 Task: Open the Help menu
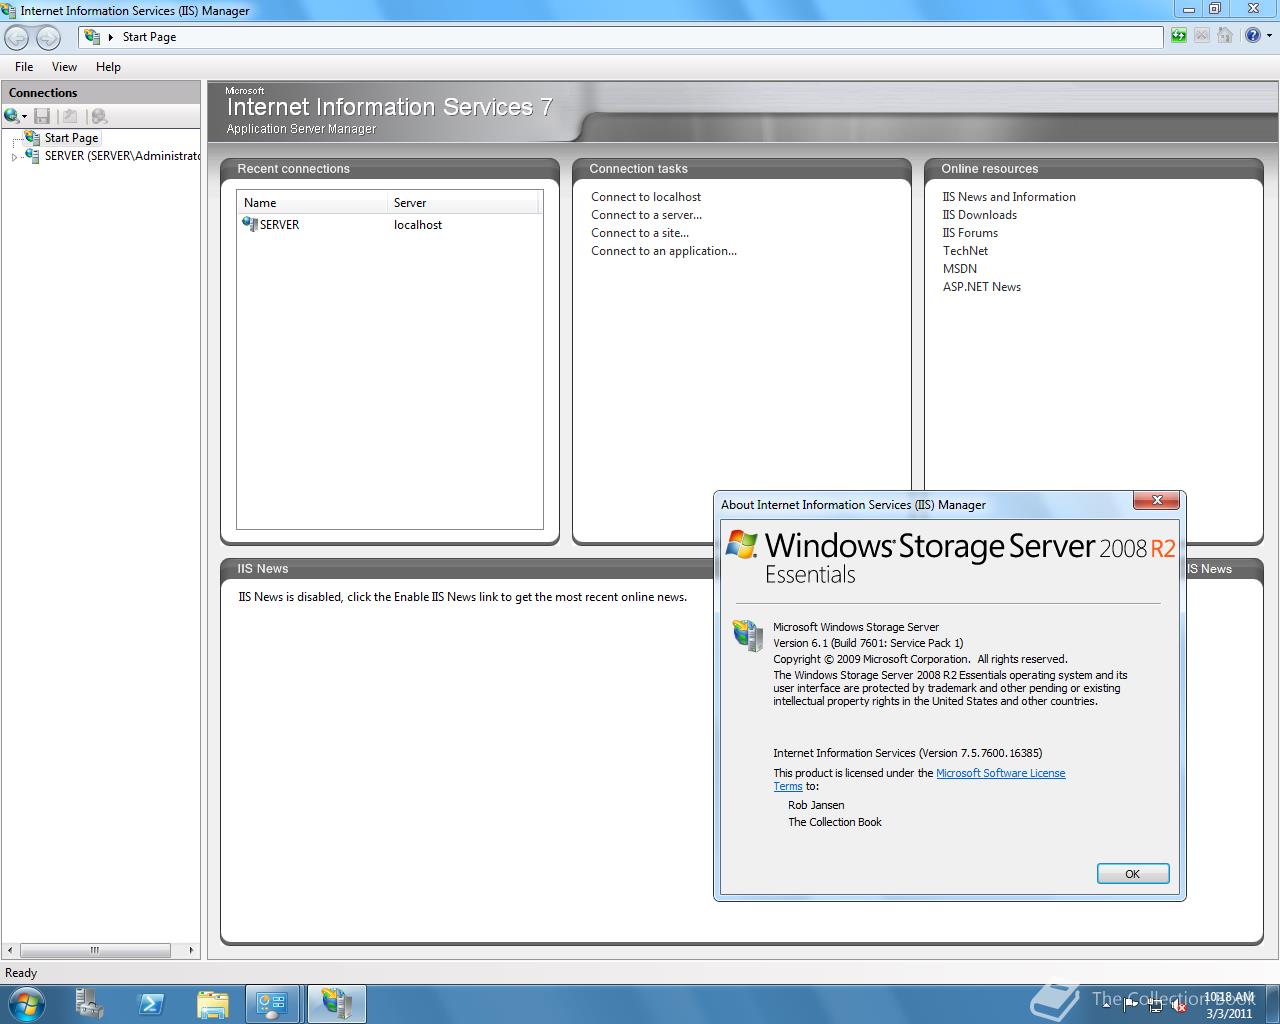click(x=108, y=67)
